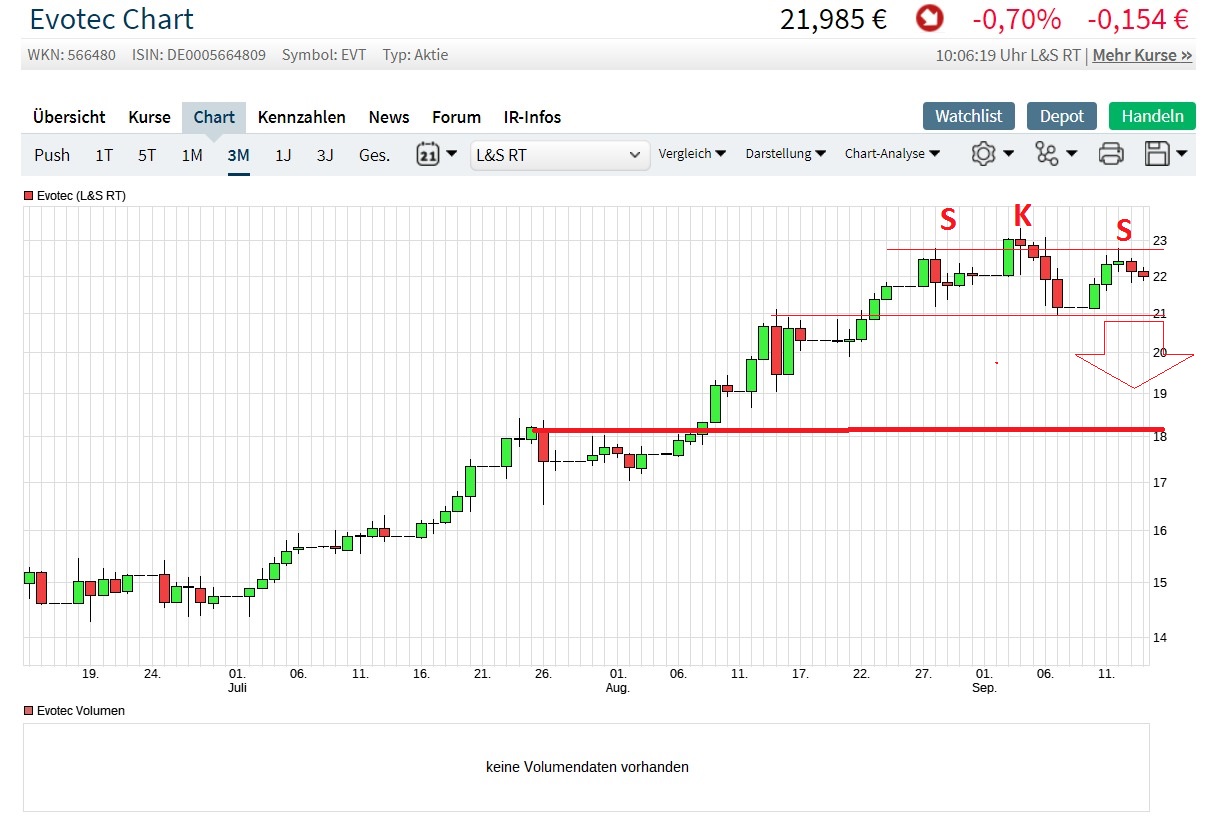Image resolution: width=1206 pixels, height=816 pixels.
Task: Activate Push updates mode
Action: coord(51,155)
